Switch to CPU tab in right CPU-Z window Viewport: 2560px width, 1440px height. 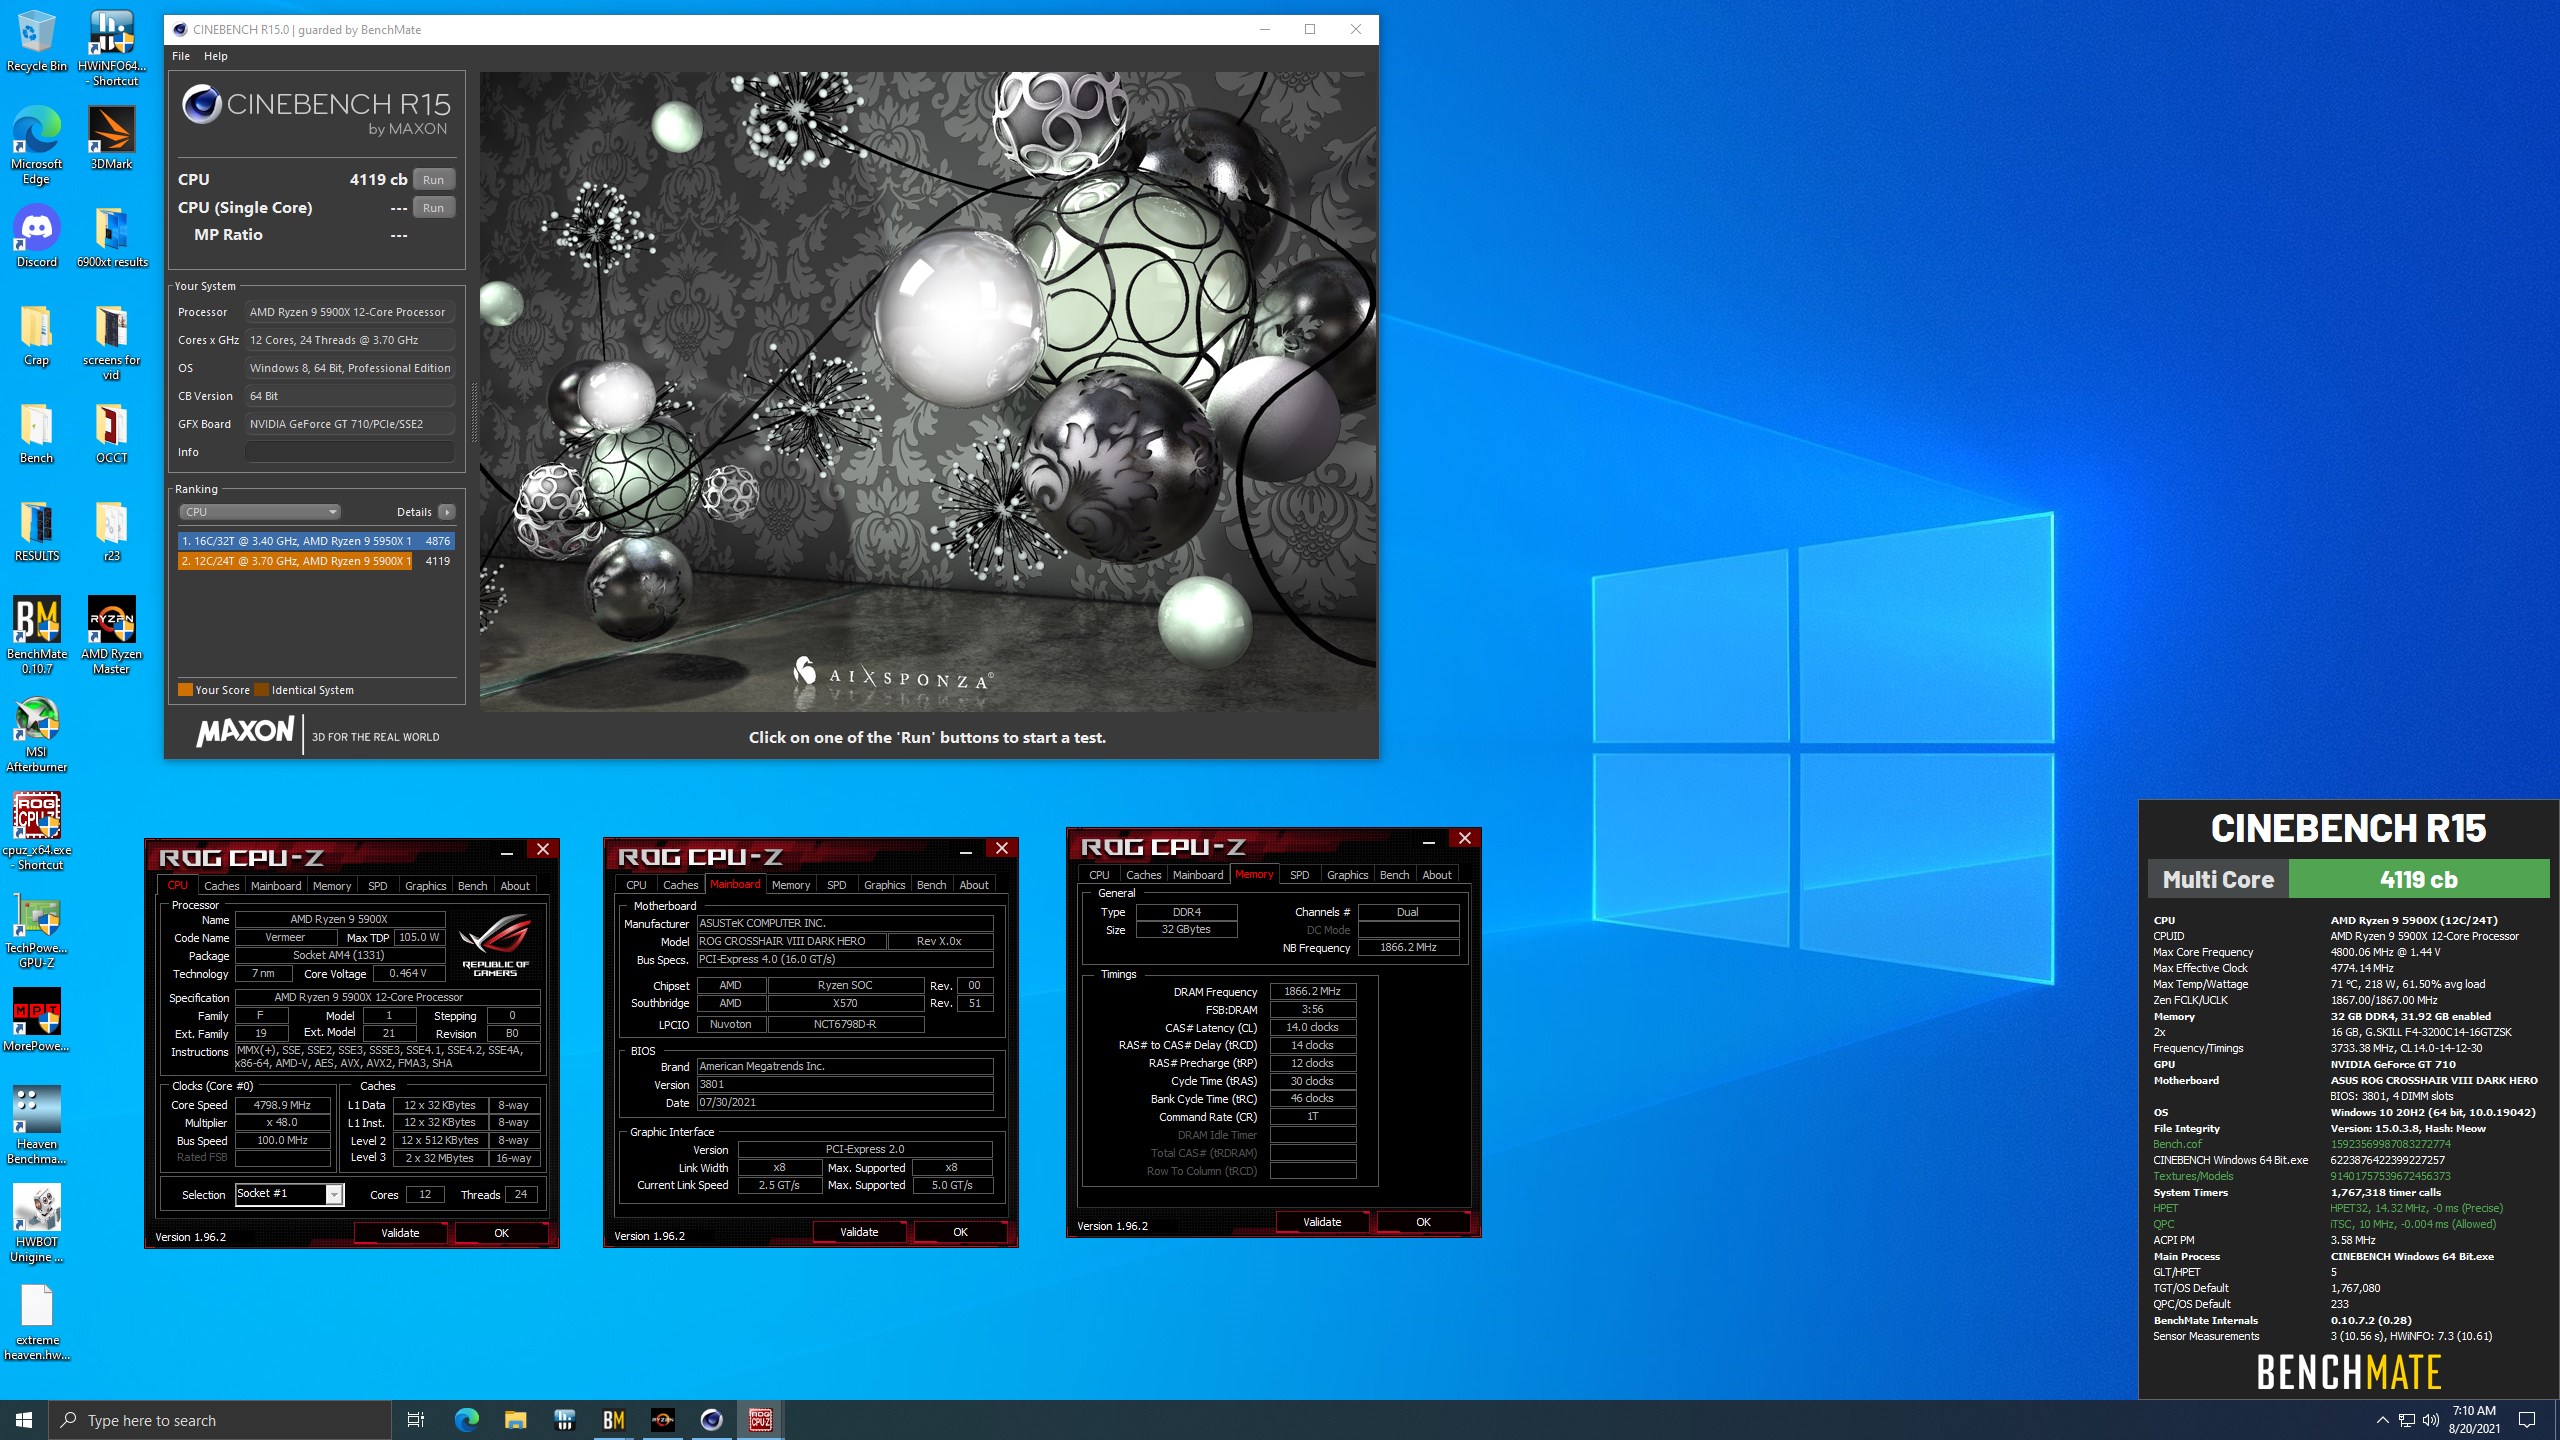click(x=1099, y=875)
